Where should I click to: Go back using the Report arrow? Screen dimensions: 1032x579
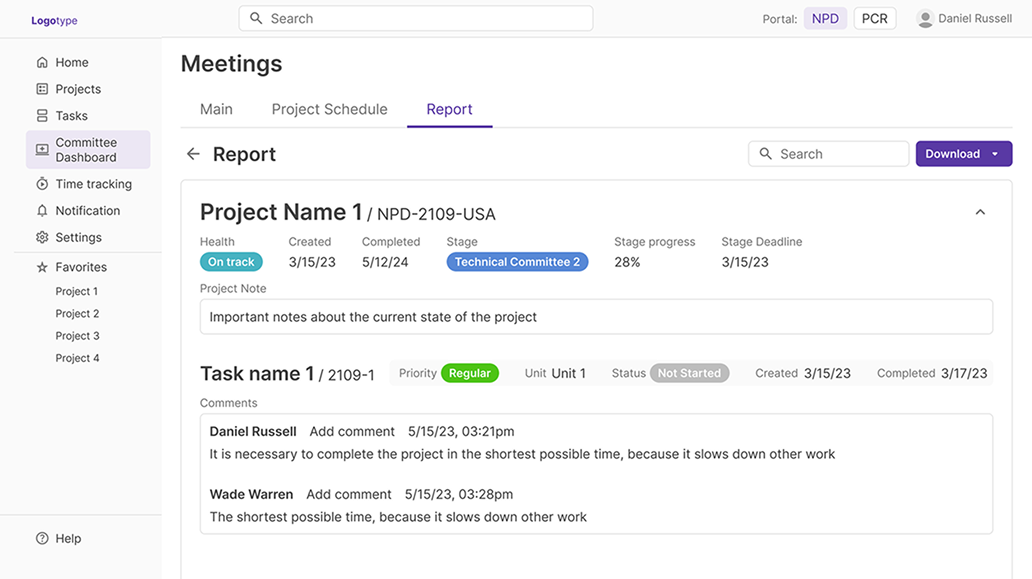coord(193,154)
